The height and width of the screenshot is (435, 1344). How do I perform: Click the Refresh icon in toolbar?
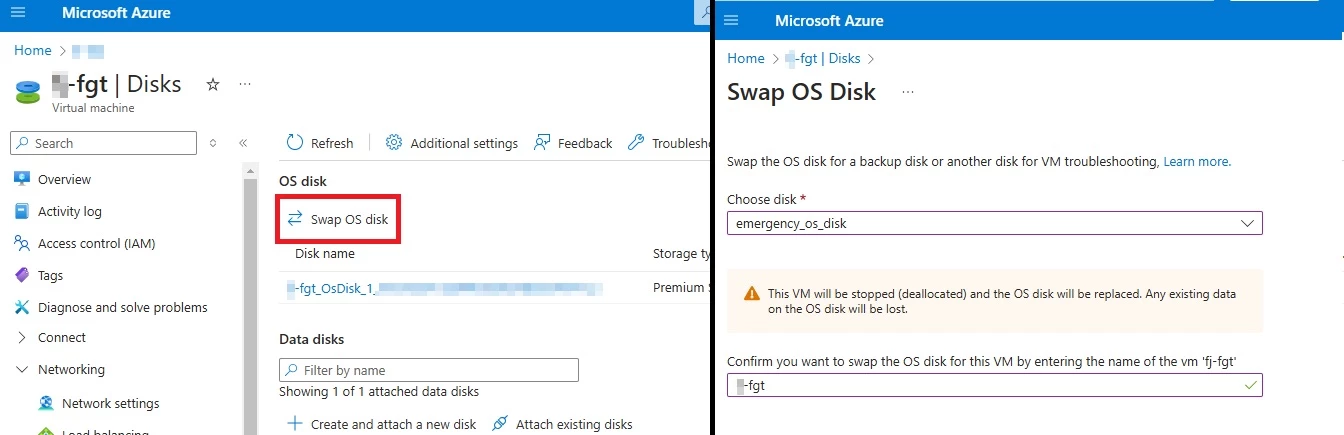[295, 143]
